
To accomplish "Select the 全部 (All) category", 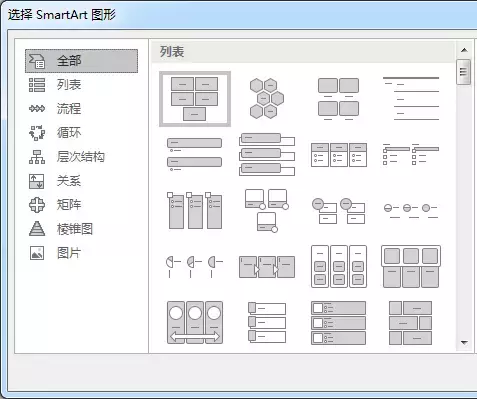I will [81, 61].
